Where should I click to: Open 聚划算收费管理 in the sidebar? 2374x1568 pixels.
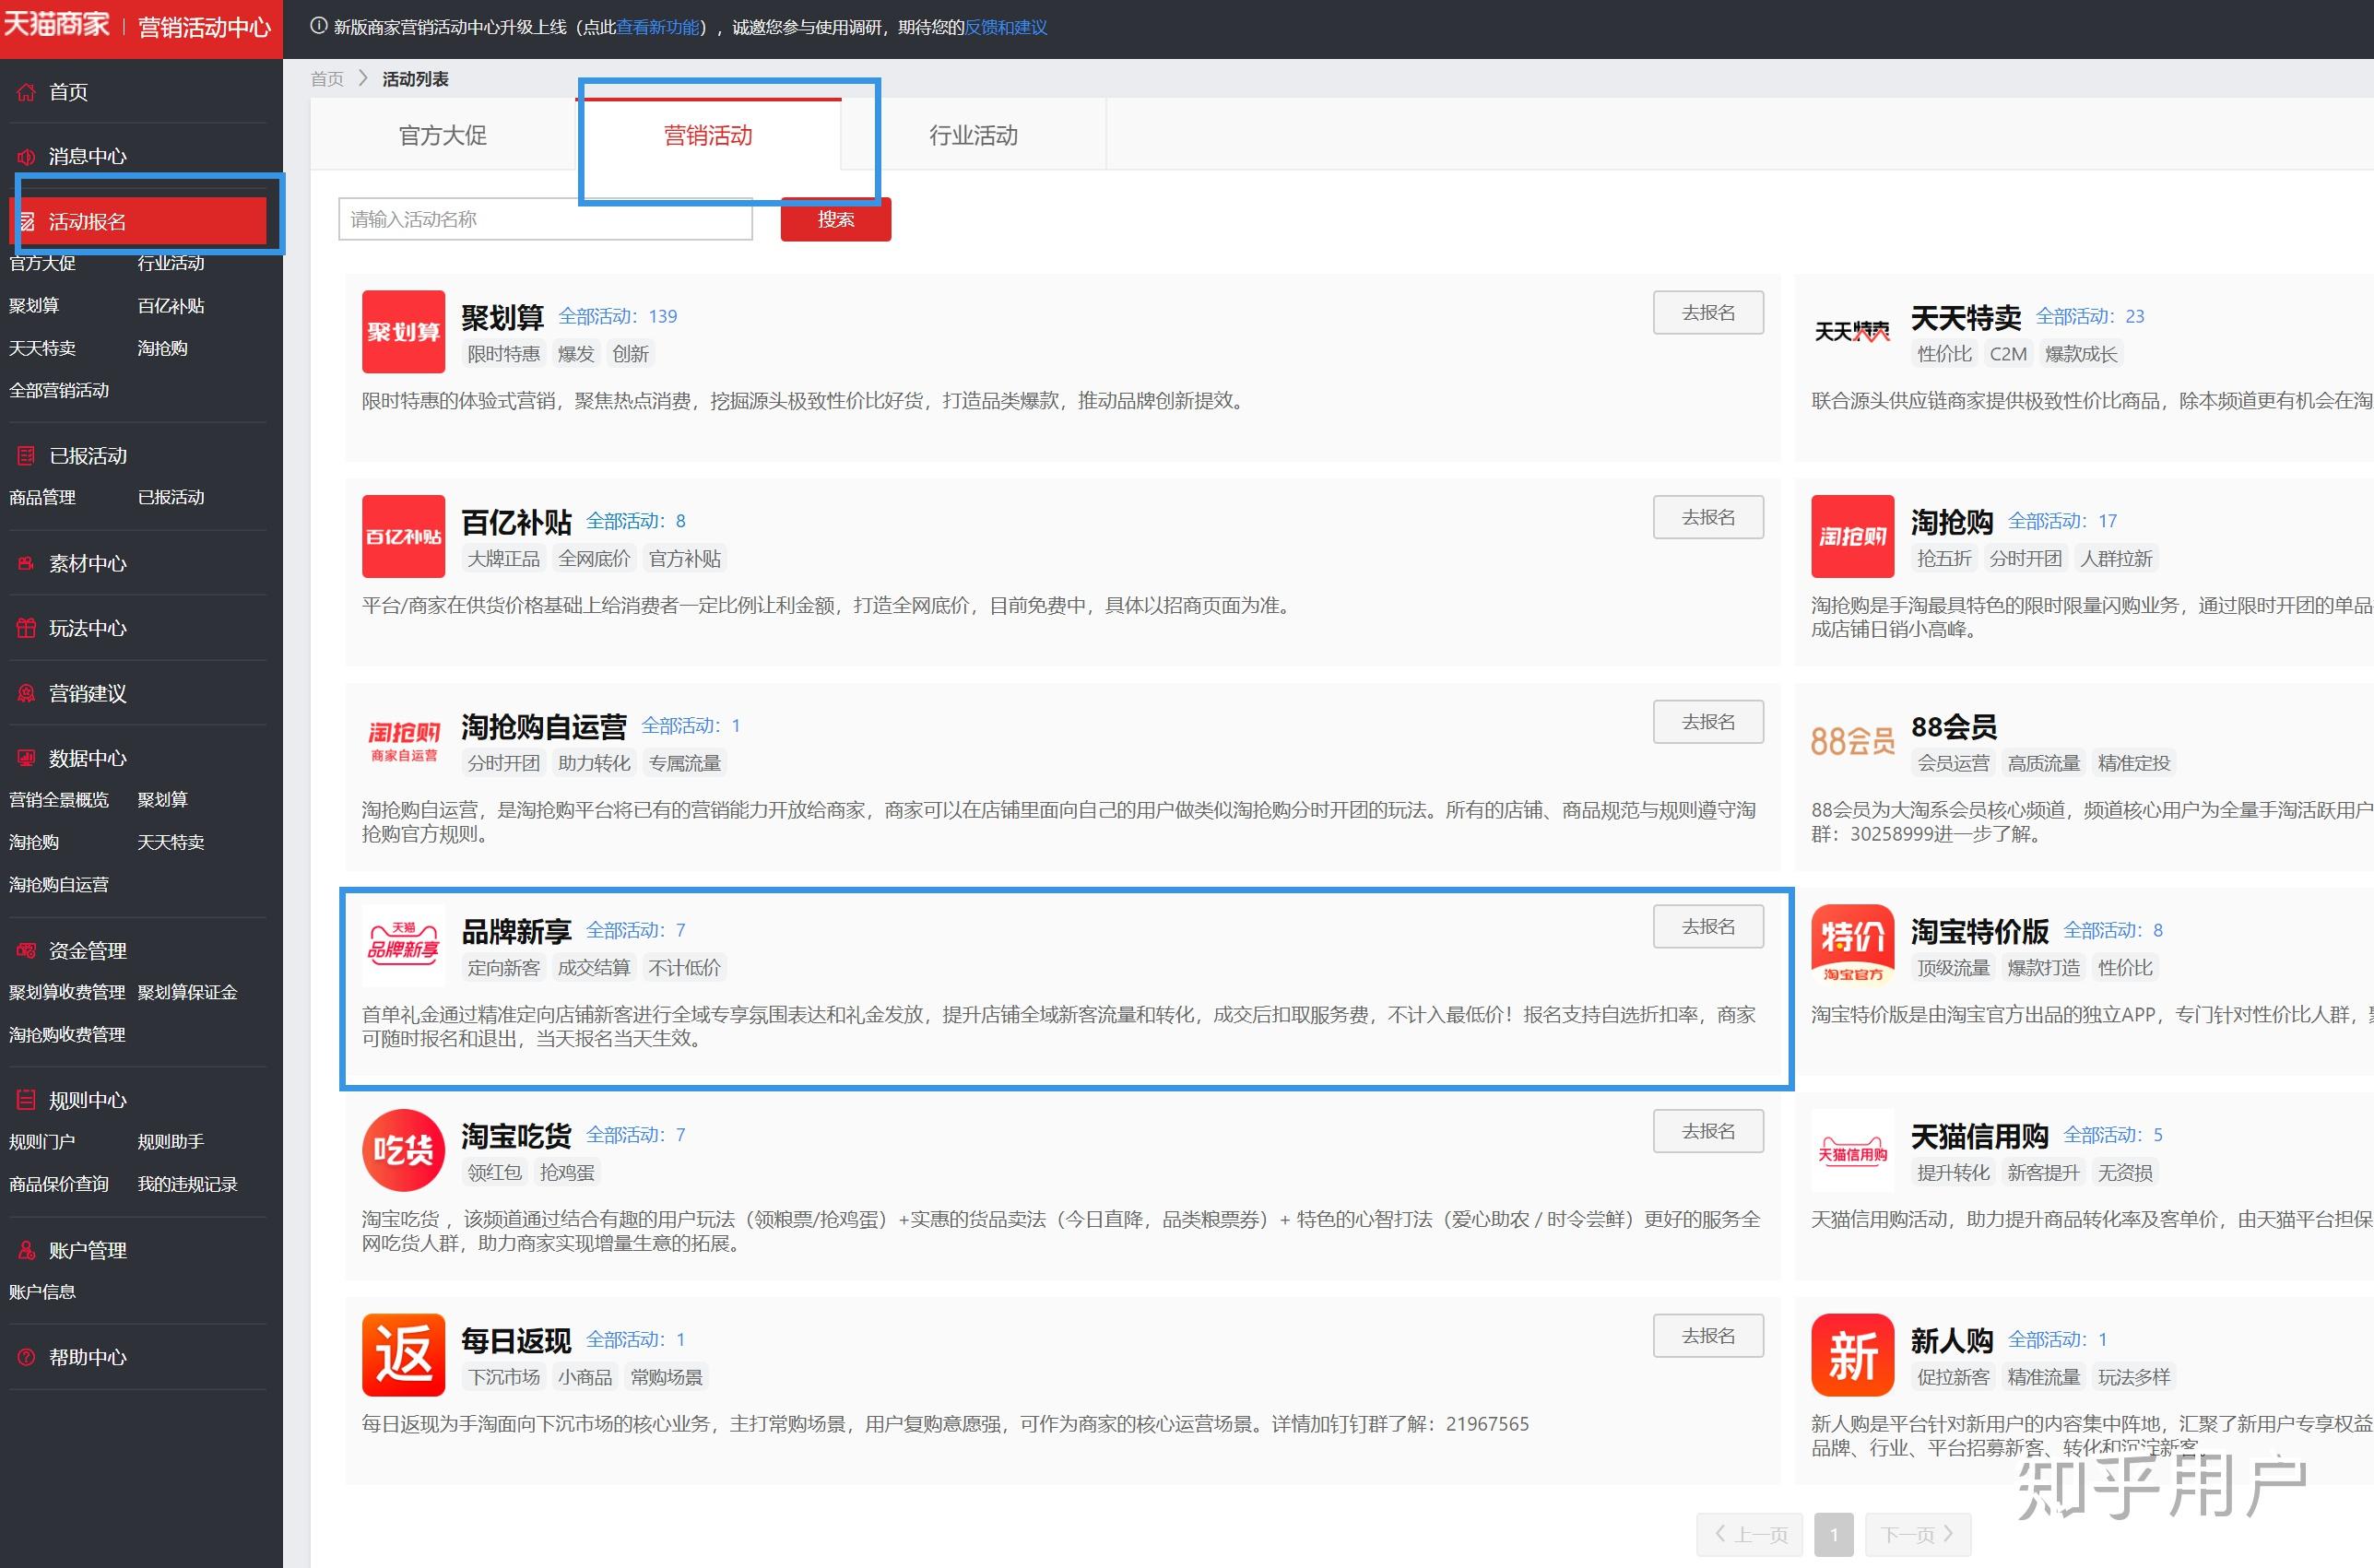click(x=67, y=993)
